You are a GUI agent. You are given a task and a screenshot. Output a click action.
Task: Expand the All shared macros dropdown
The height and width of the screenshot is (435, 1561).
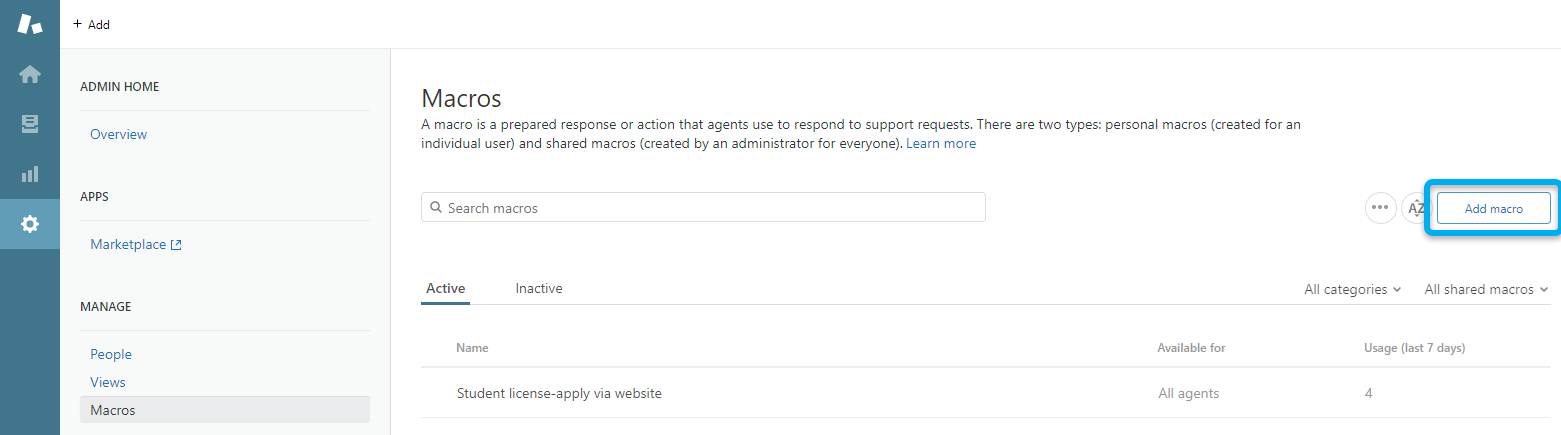1486,289
